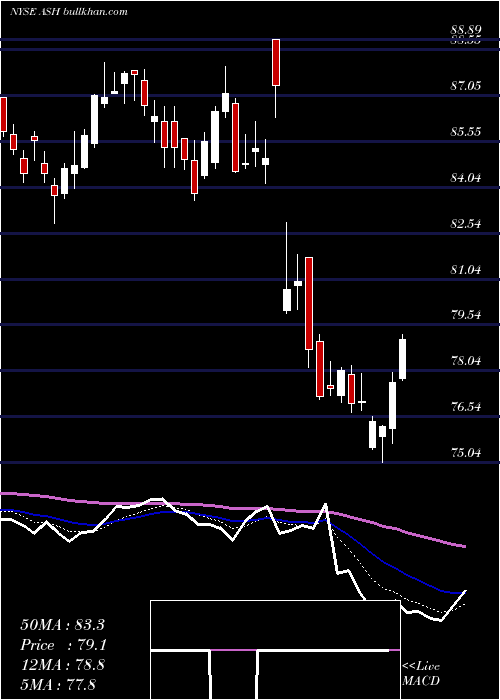The height and width of the screenshot is (700, 500).
Task: Select the 82.54 price level label
Action: 466,224
